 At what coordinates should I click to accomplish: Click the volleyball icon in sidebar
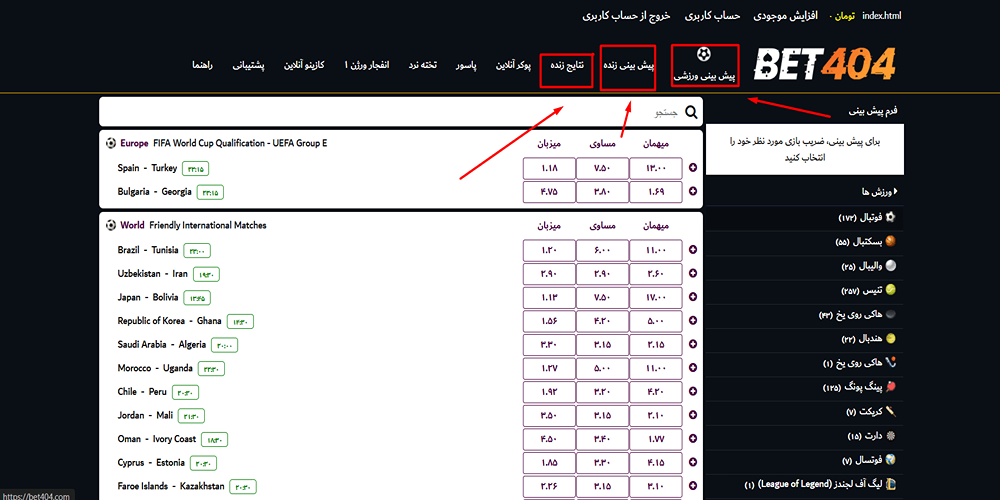(891, 266)
